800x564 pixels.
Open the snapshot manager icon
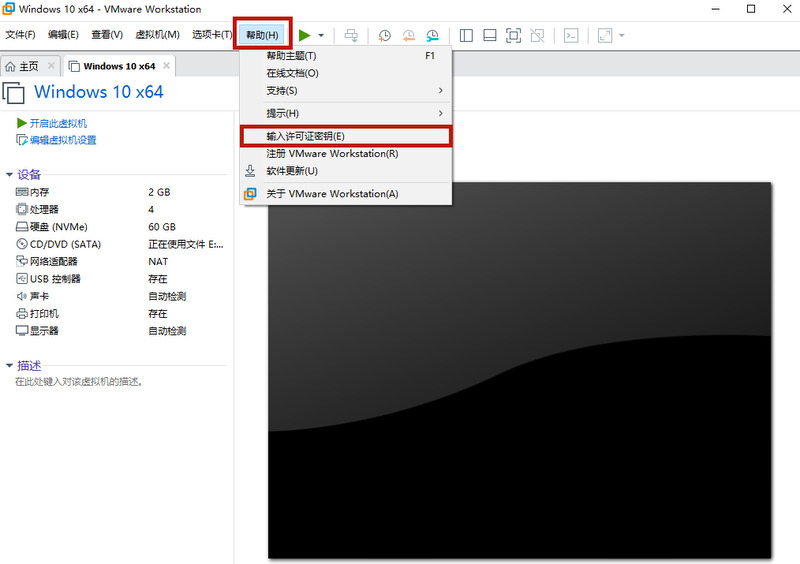click(x=433, y=35)
